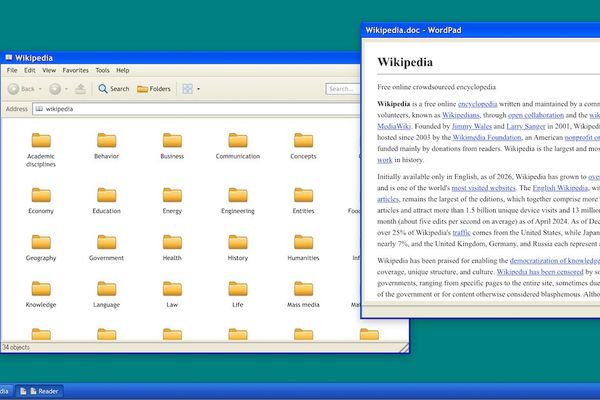Image resolution: width=600 pixels, height=400 pixels.
Task: Open the Language folder
Action: click(x=106, y=294)
